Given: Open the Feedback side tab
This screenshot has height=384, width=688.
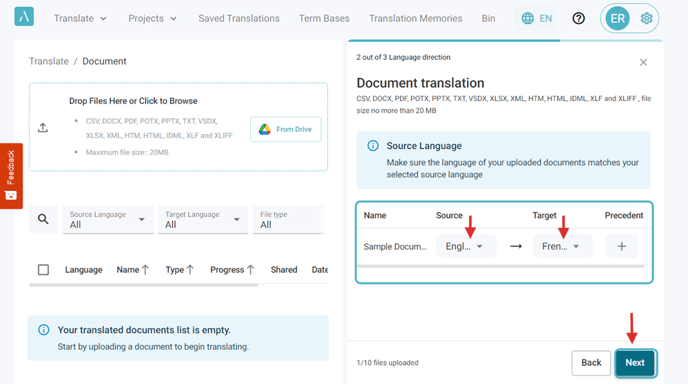Looking at the screenshot, I should click(x=11, y=176).
